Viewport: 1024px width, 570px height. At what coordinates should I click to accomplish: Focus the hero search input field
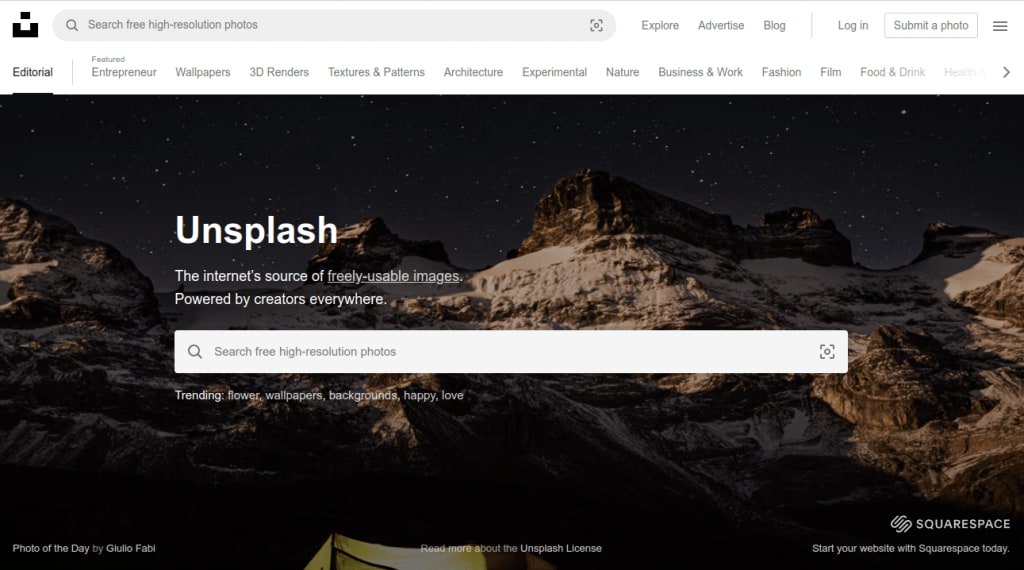click(x=511, y=351)
